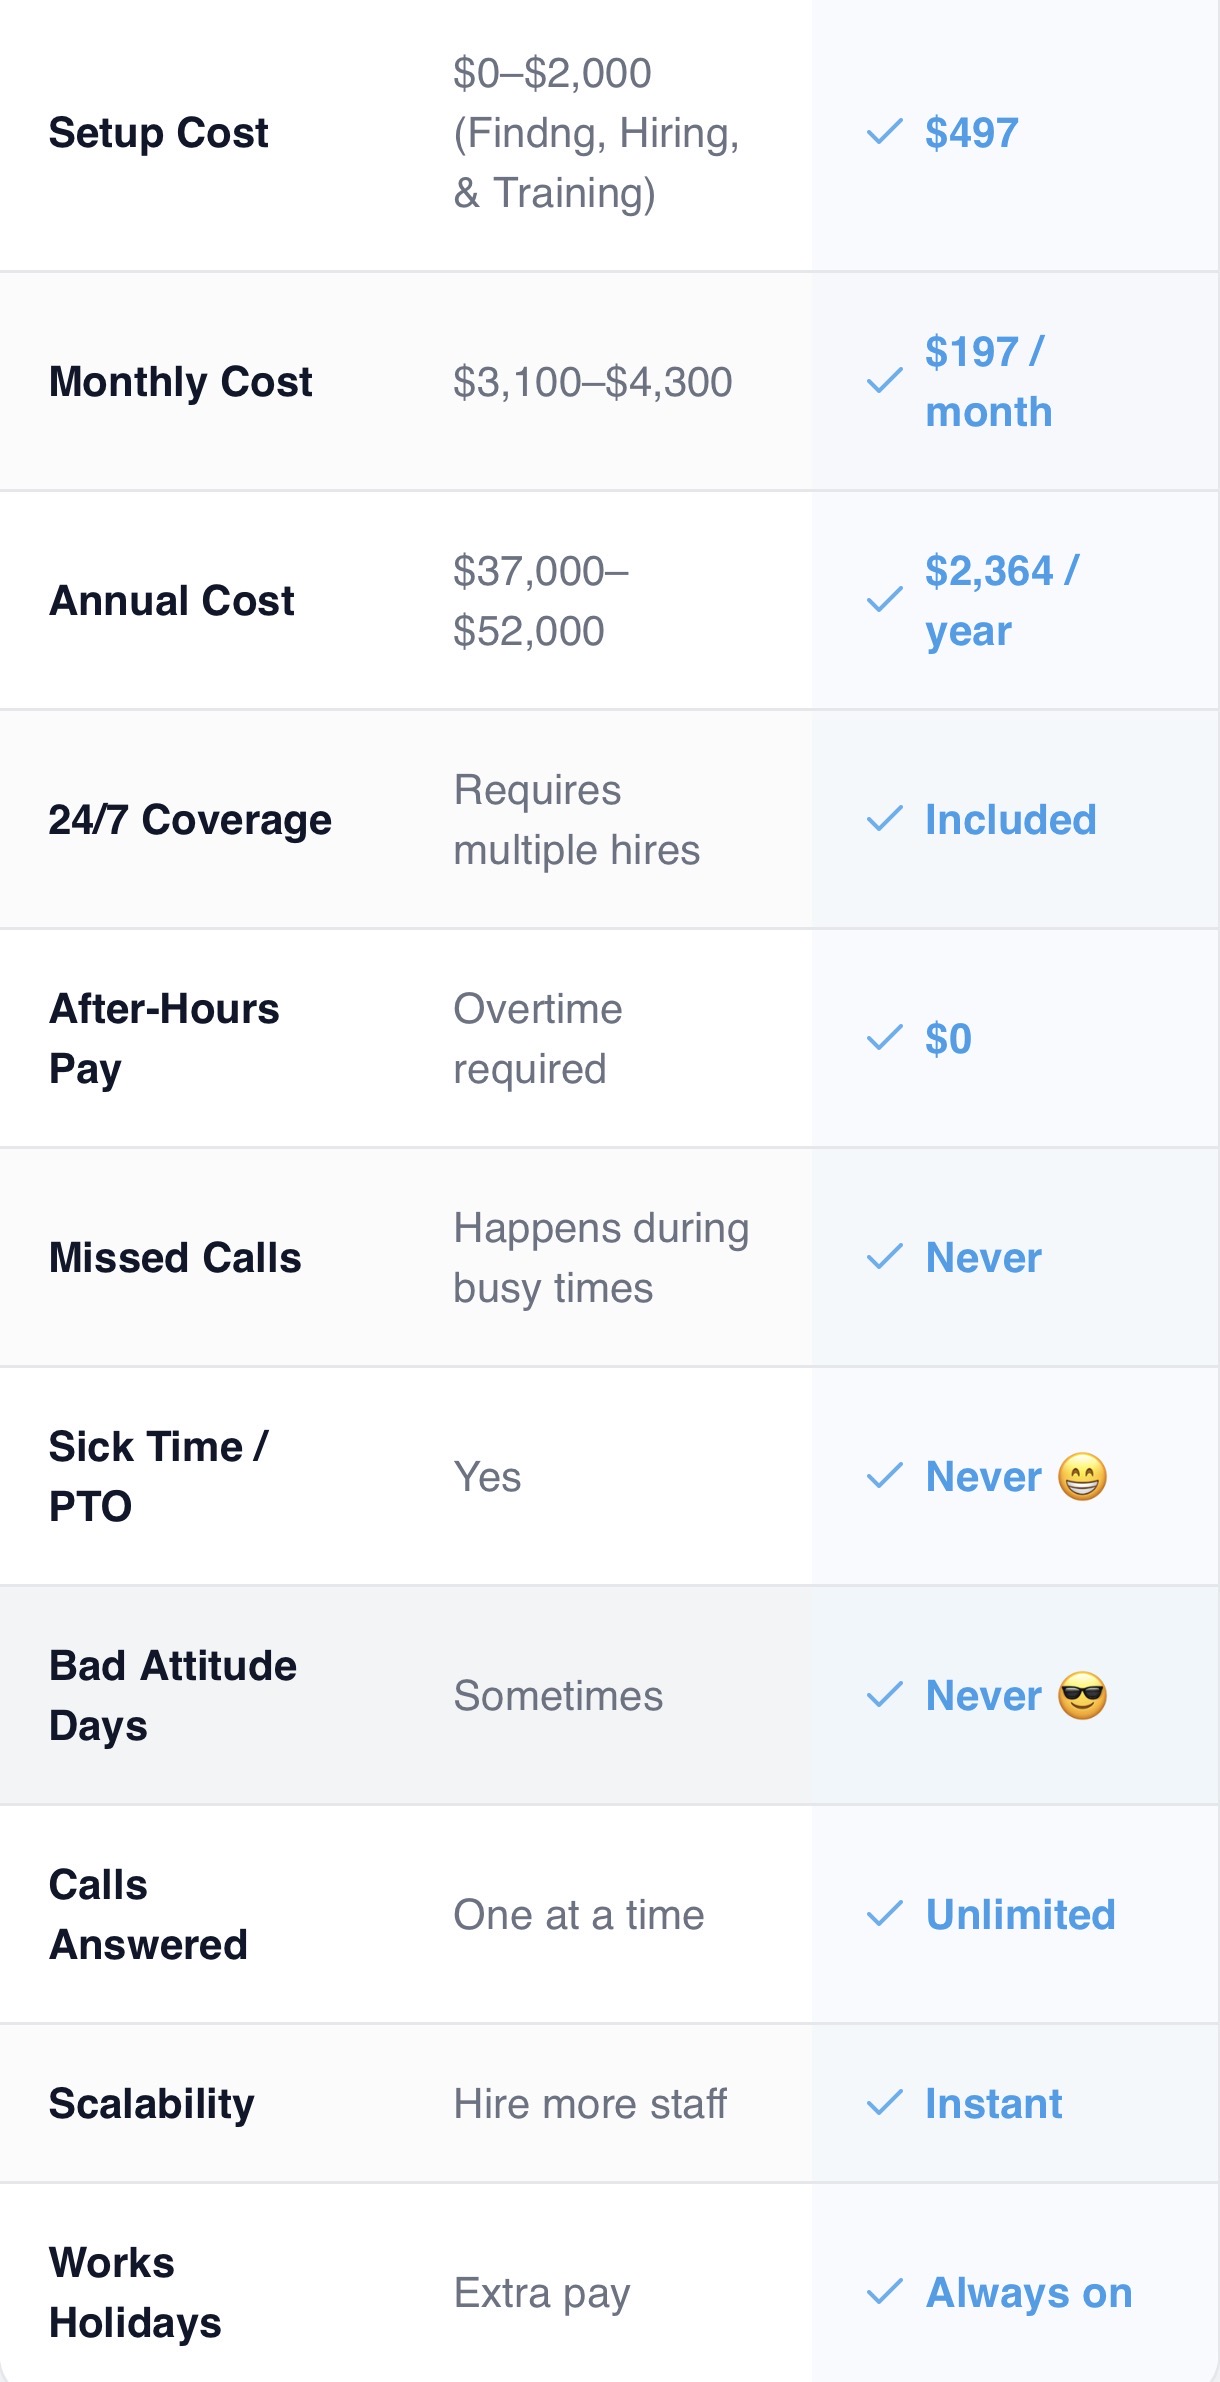Select the $37,000–$52,000 annual cost text
This screenshot has width=1220, height=2382.
[540, 600]
